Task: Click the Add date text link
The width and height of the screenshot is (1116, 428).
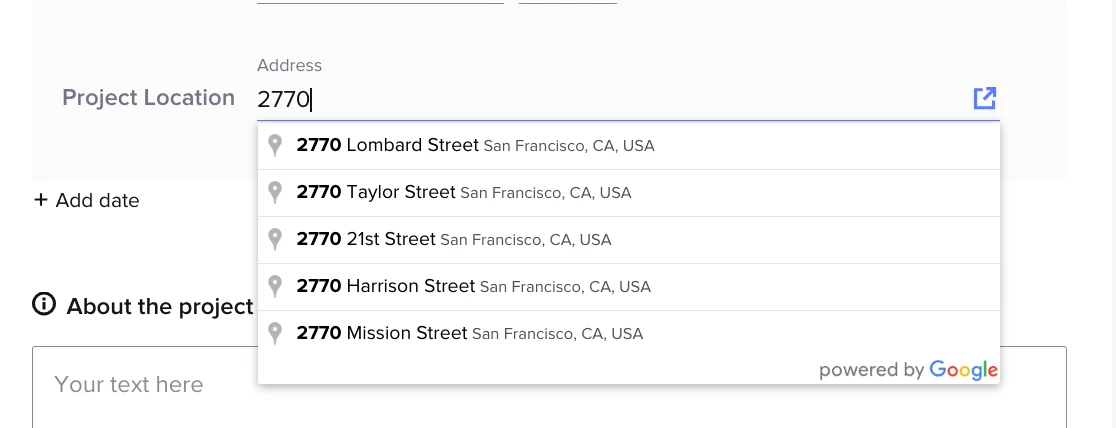Action: coord(97,200)
